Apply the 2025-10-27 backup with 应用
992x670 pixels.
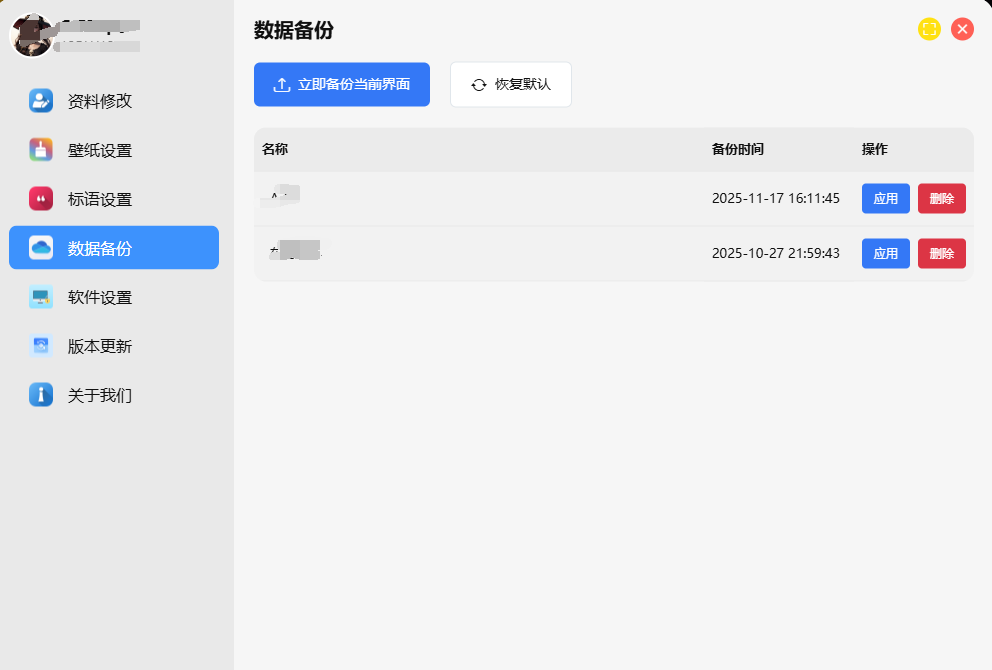pos(885,253)
